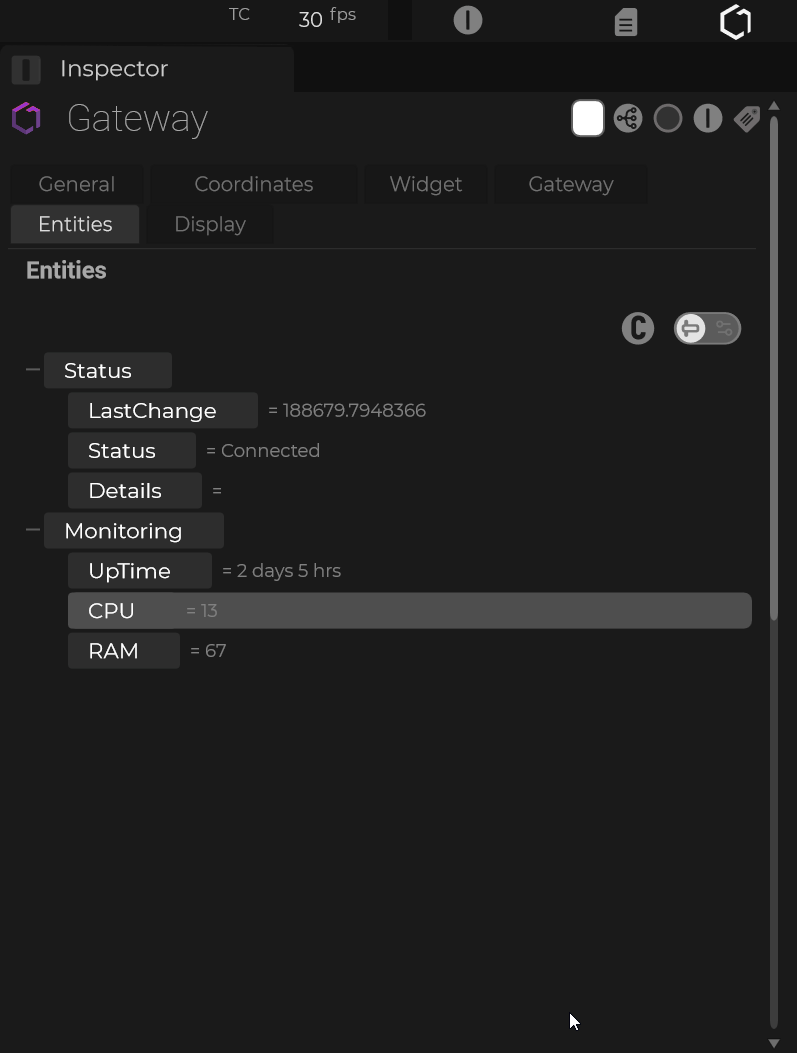Click the tag icon in Gateway header

pyautogui.click(x=747, y=119)
